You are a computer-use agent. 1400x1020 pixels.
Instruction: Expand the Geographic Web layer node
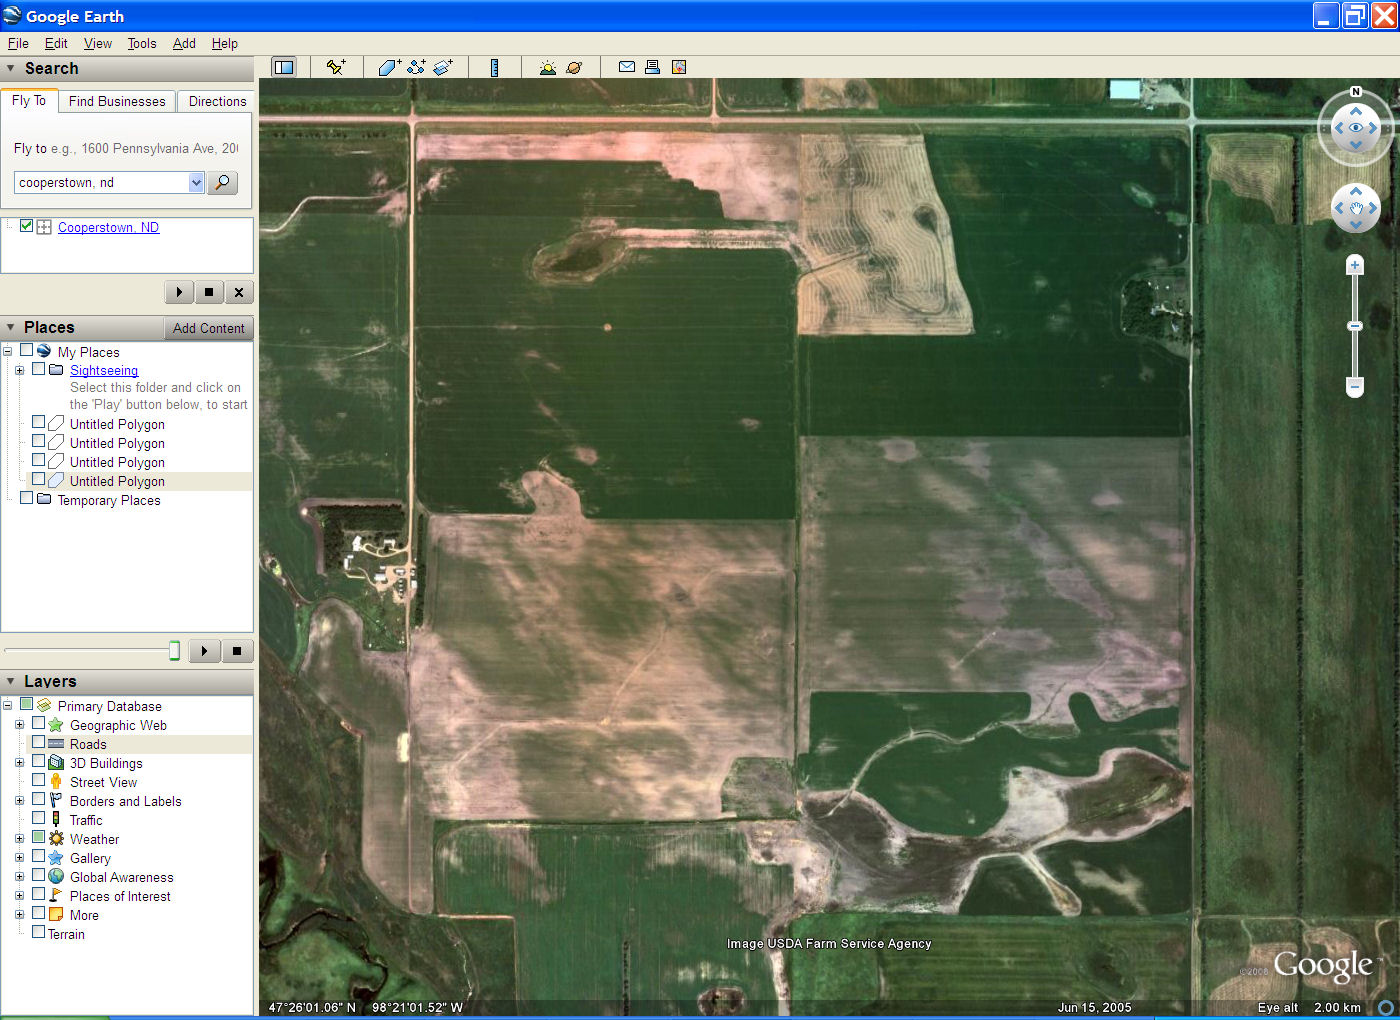[x=19, y=725]
